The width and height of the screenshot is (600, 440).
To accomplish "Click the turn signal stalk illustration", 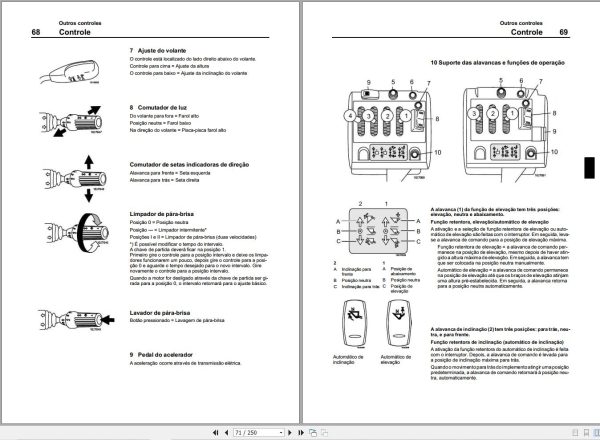I will [x=75, y=179].
